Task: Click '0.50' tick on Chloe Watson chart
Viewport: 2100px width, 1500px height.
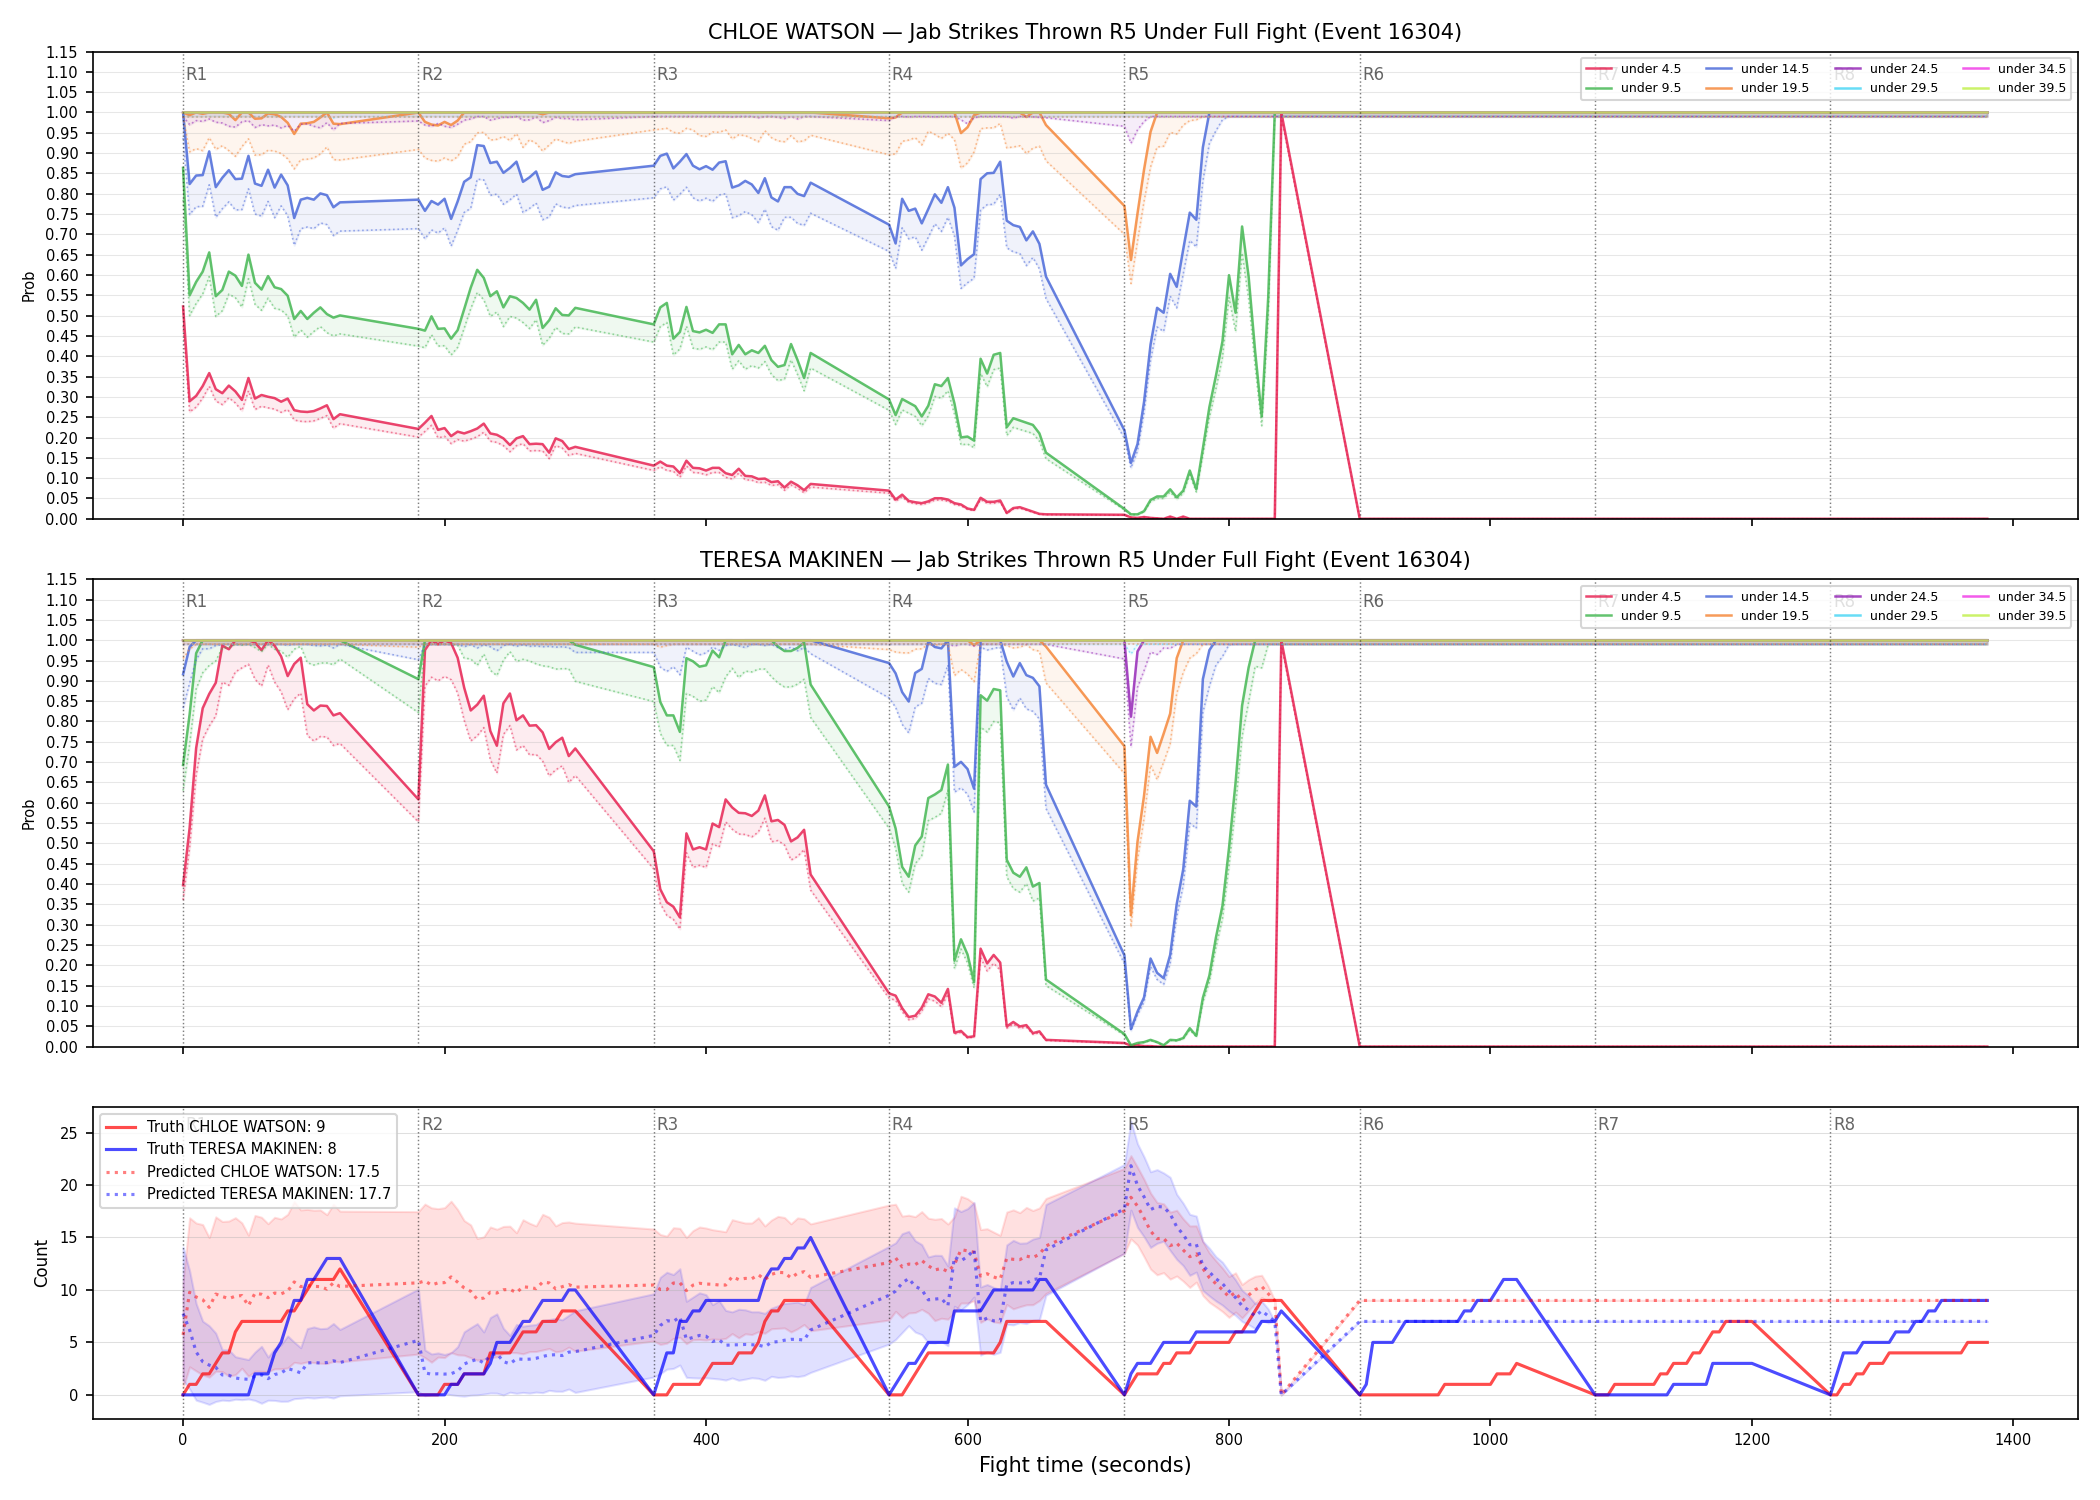Action: click(62, 316)
